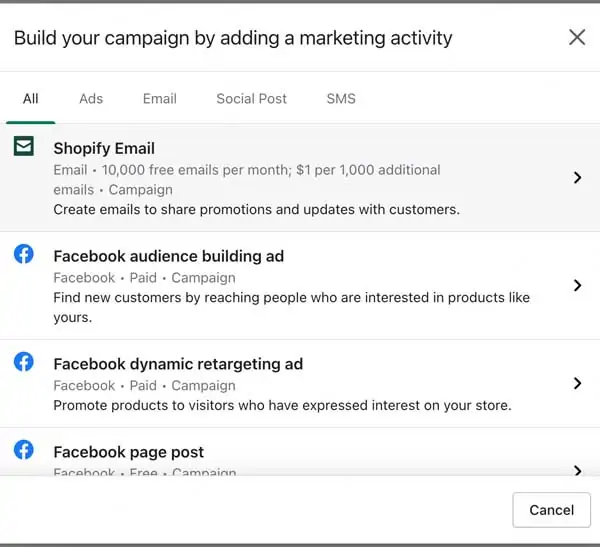Click Facebook icon beside page post
The image size is (600, 547).
click(x=24, y=450)
